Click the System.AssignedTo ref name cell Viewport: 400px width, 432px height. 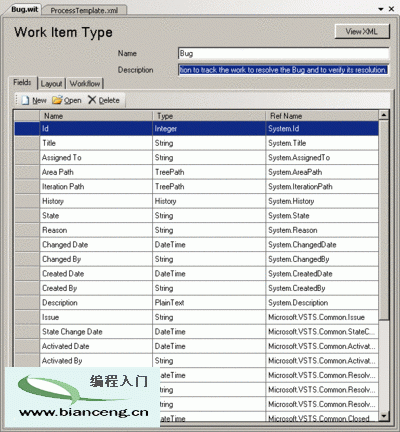322,158
